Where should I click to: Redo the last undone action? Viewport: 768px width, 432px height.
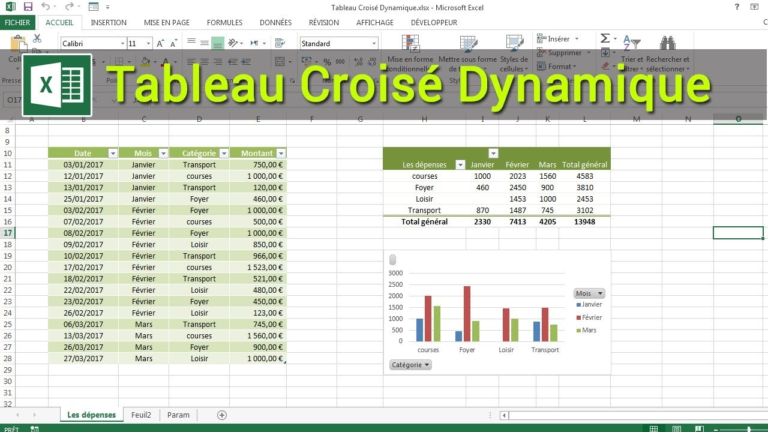[69, 7]
